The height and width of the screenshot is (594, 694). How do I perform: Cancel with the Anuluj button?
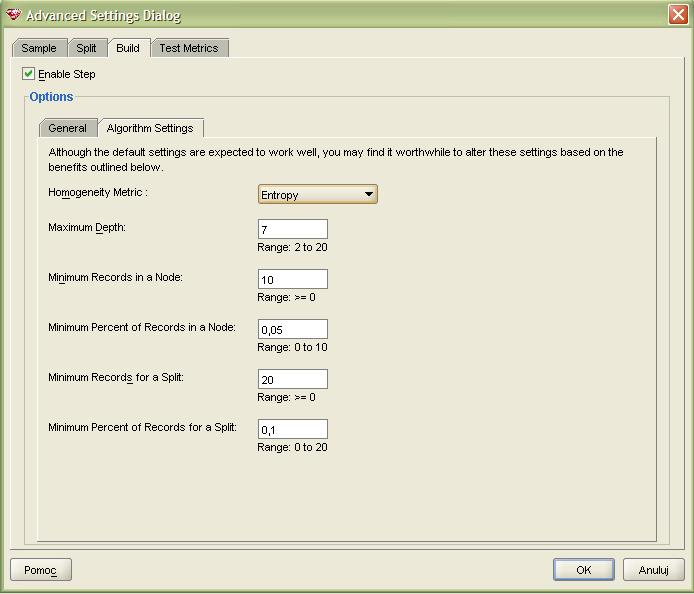coord(653,570)
